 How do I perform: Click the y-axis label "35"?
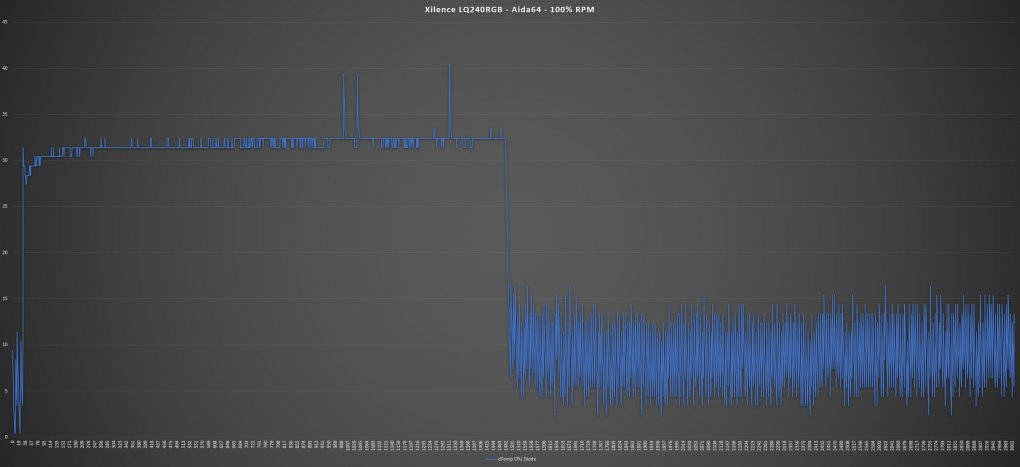pyautogui.click(x=5, y=114)
